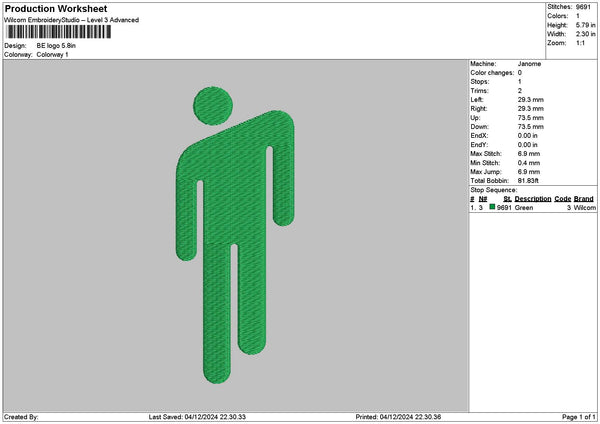Click the 'Colorway 1' value
This screenshot has width=600, height=424.
click(x=52, y=55)
